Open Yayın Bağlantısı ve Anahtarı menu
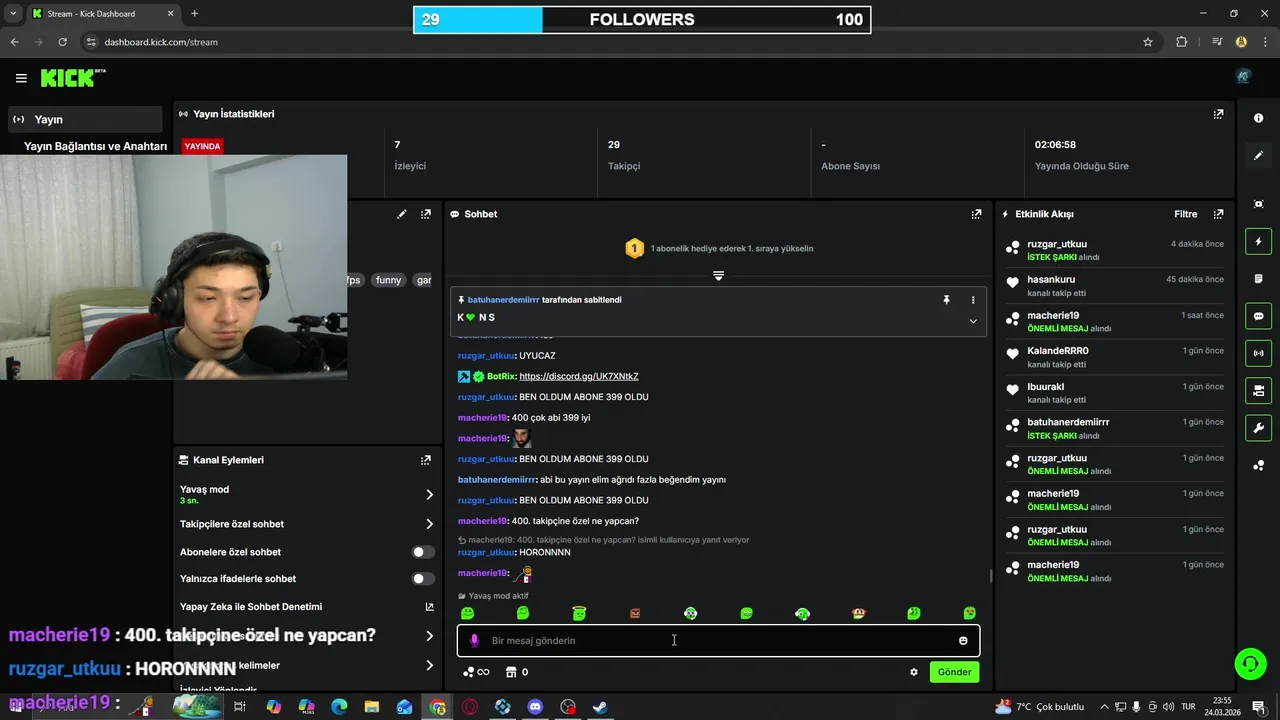1280x720 pixels. (95, 146)
